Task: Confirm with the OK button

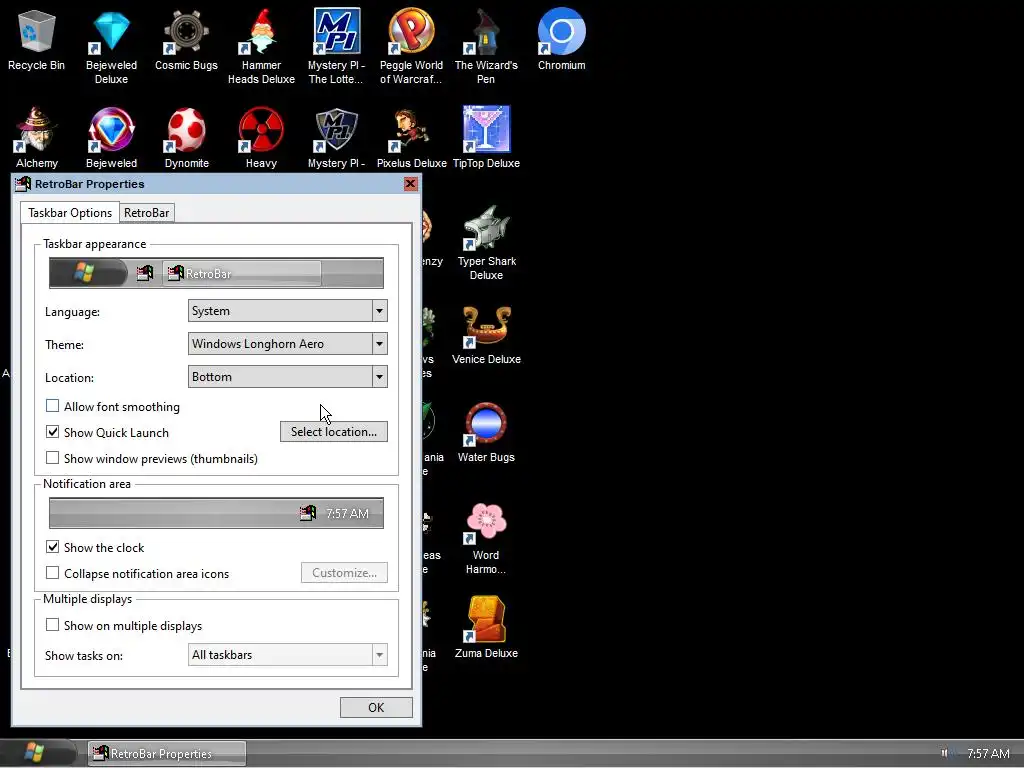Action: pyautogui.click(x=376, y=708)
